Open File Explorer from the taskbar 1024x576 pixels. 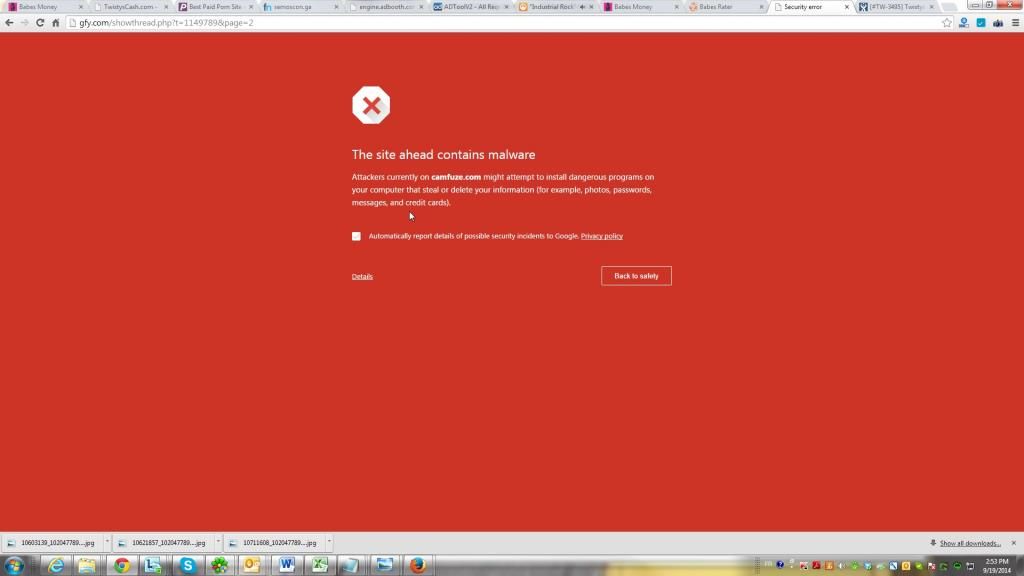(x=87, y=566)
